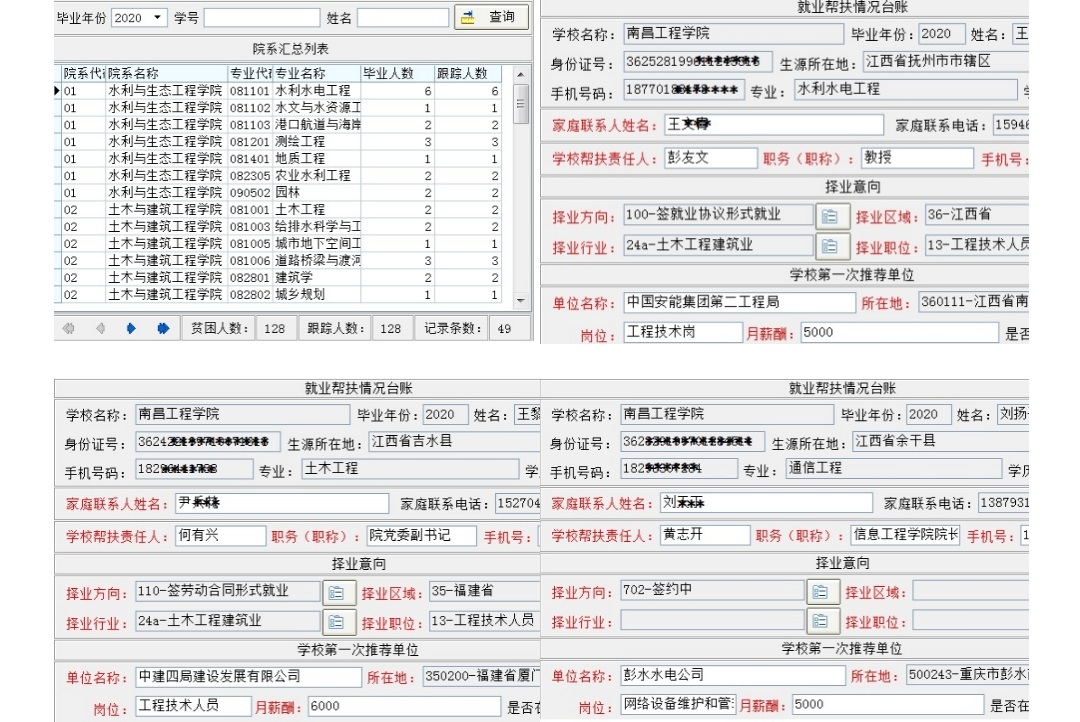Open lookup beside 702-签约中 field
Image resolution: width=1080 pixels, height=722 pixels.
click(x=822, y=591)
